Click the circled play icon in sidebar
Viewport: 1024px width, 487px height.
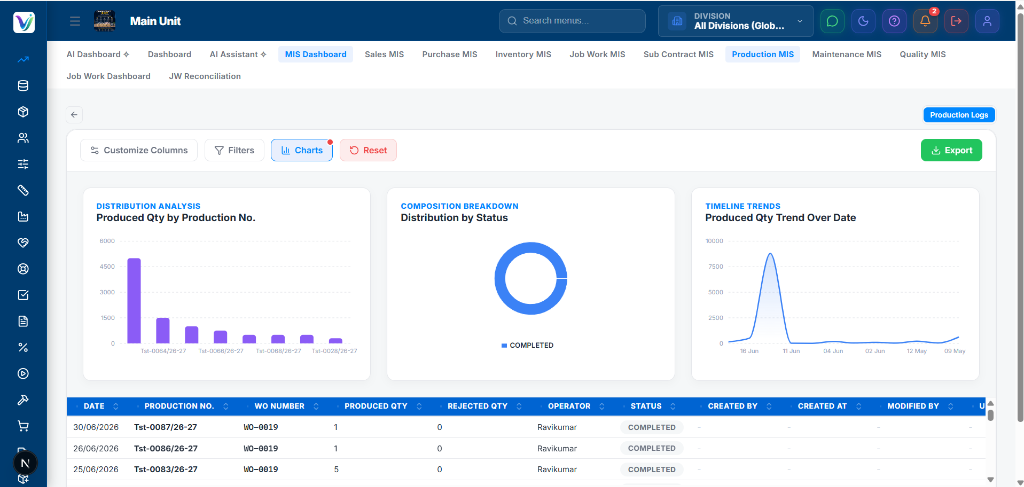click(24, 373)
